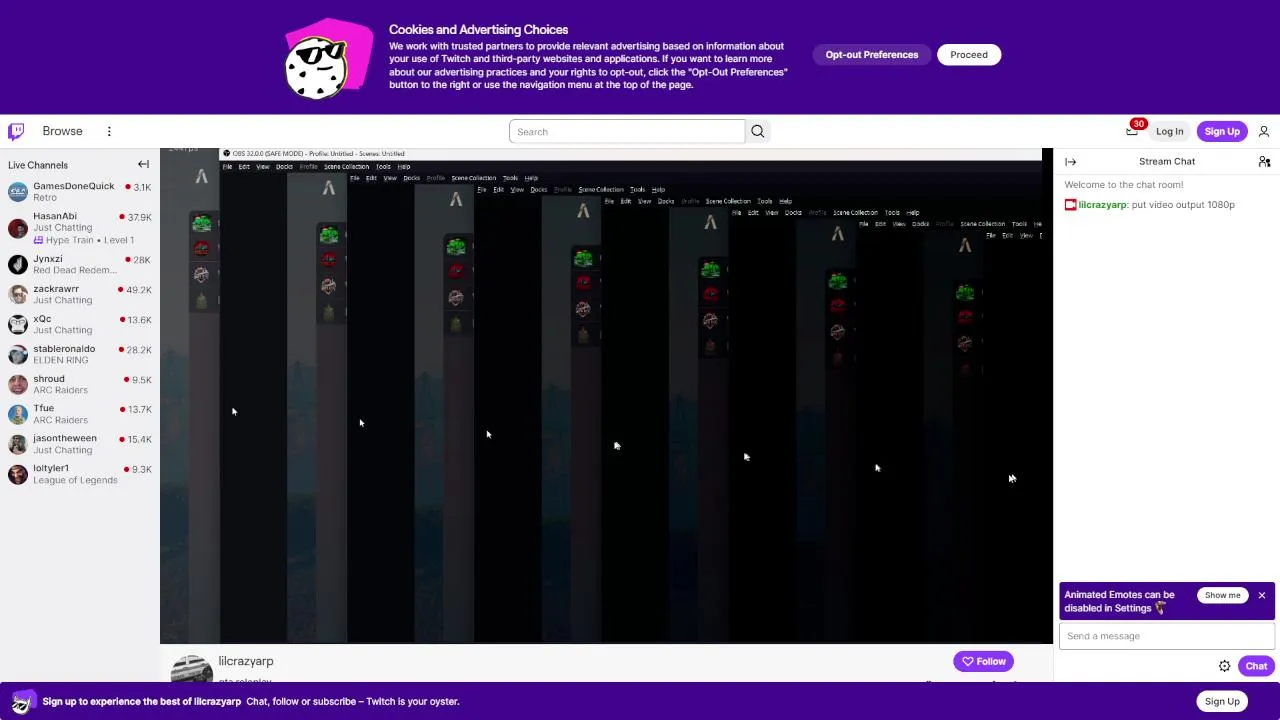Open the three-dot more options menu

[109, 131]
